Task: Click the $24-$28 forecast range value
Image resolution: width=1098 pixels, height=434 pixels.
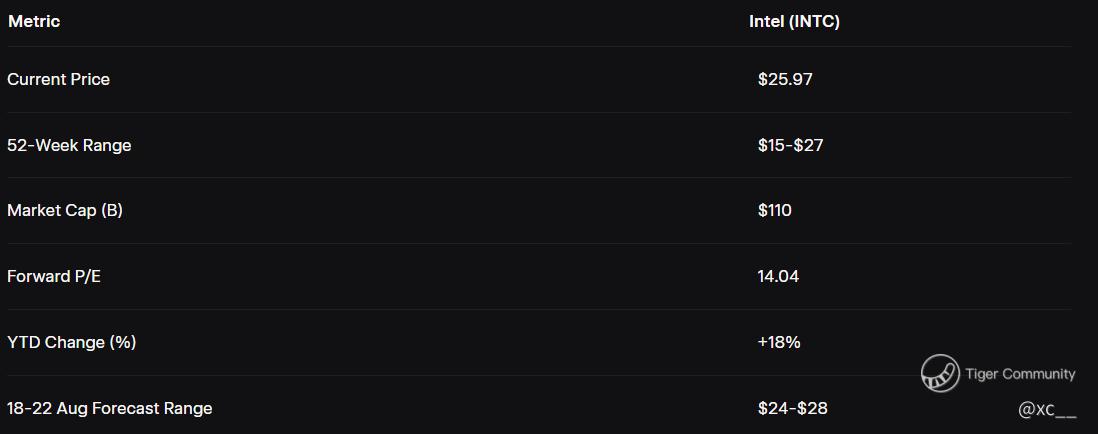Action: pyautogui.click(x=793, y=408)
